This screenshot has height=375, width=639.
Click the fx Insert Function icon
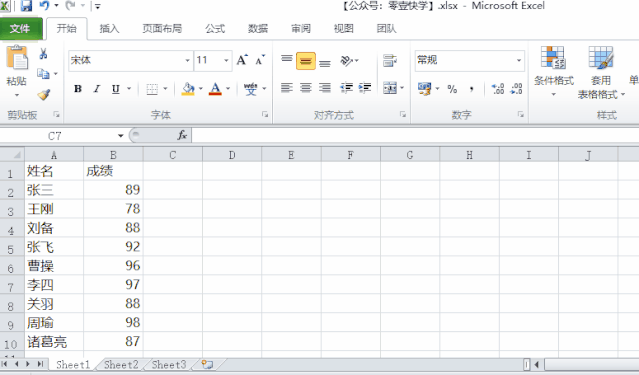tap(182, 135)
